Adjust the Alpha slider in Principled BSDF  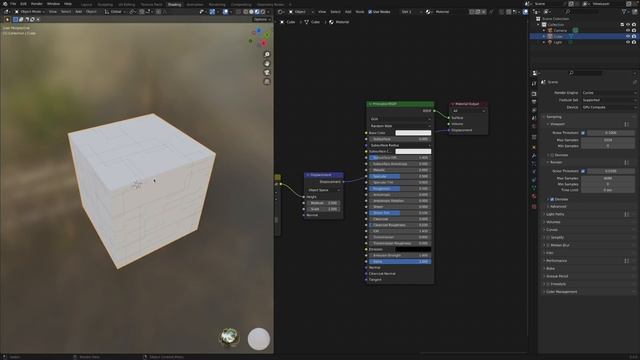tap(400, 262)
